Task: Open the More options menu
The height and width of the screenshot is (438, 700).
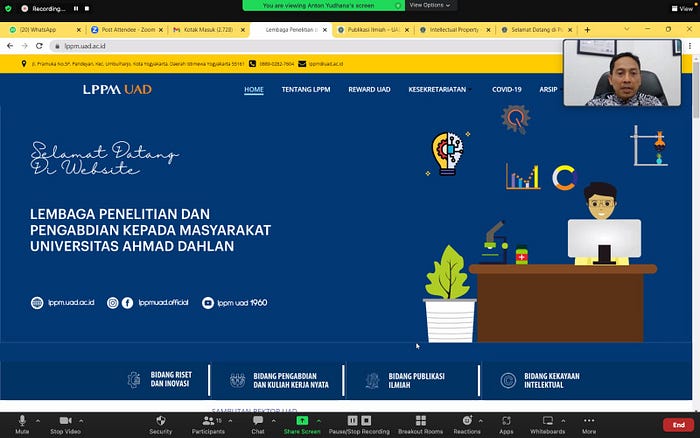Action: click(x=589, y=424)
